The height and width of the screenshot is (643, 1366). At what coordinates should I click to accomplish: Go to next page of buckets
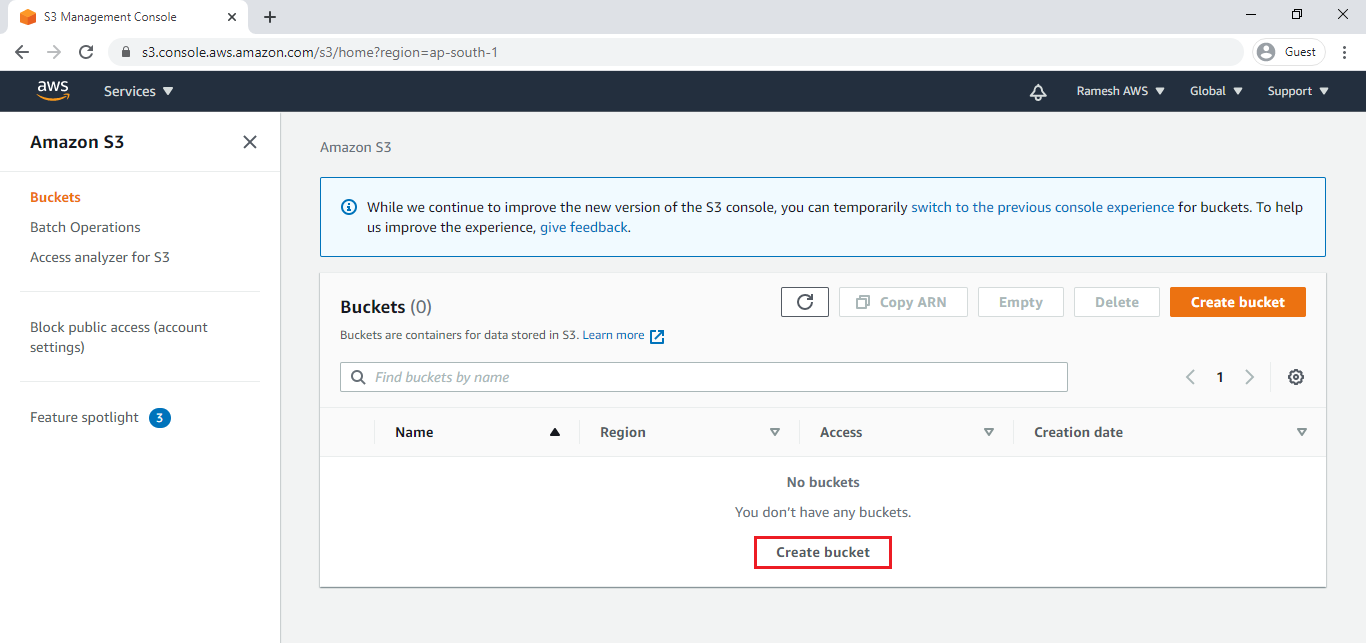coord(1249,377)
